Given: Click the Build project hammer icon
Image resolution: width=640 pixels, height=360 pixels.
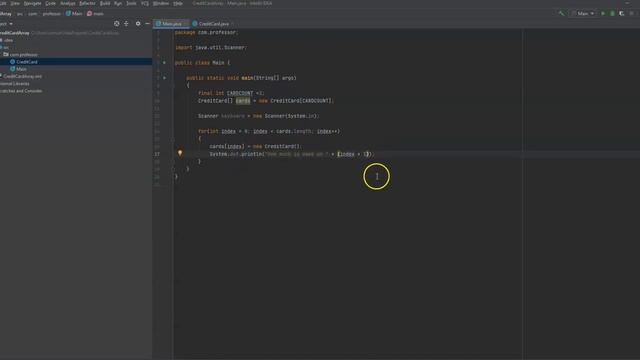Looking at the screenshot, I should (x=561, y=13).
